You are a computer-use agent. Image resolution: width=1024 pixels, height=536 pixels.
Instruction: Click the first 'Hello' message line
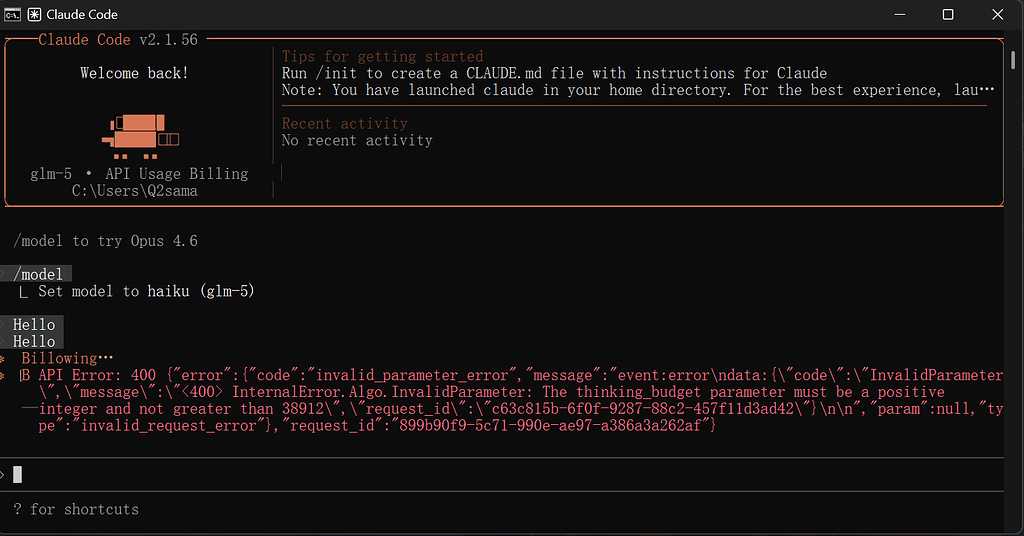(34, 324)
